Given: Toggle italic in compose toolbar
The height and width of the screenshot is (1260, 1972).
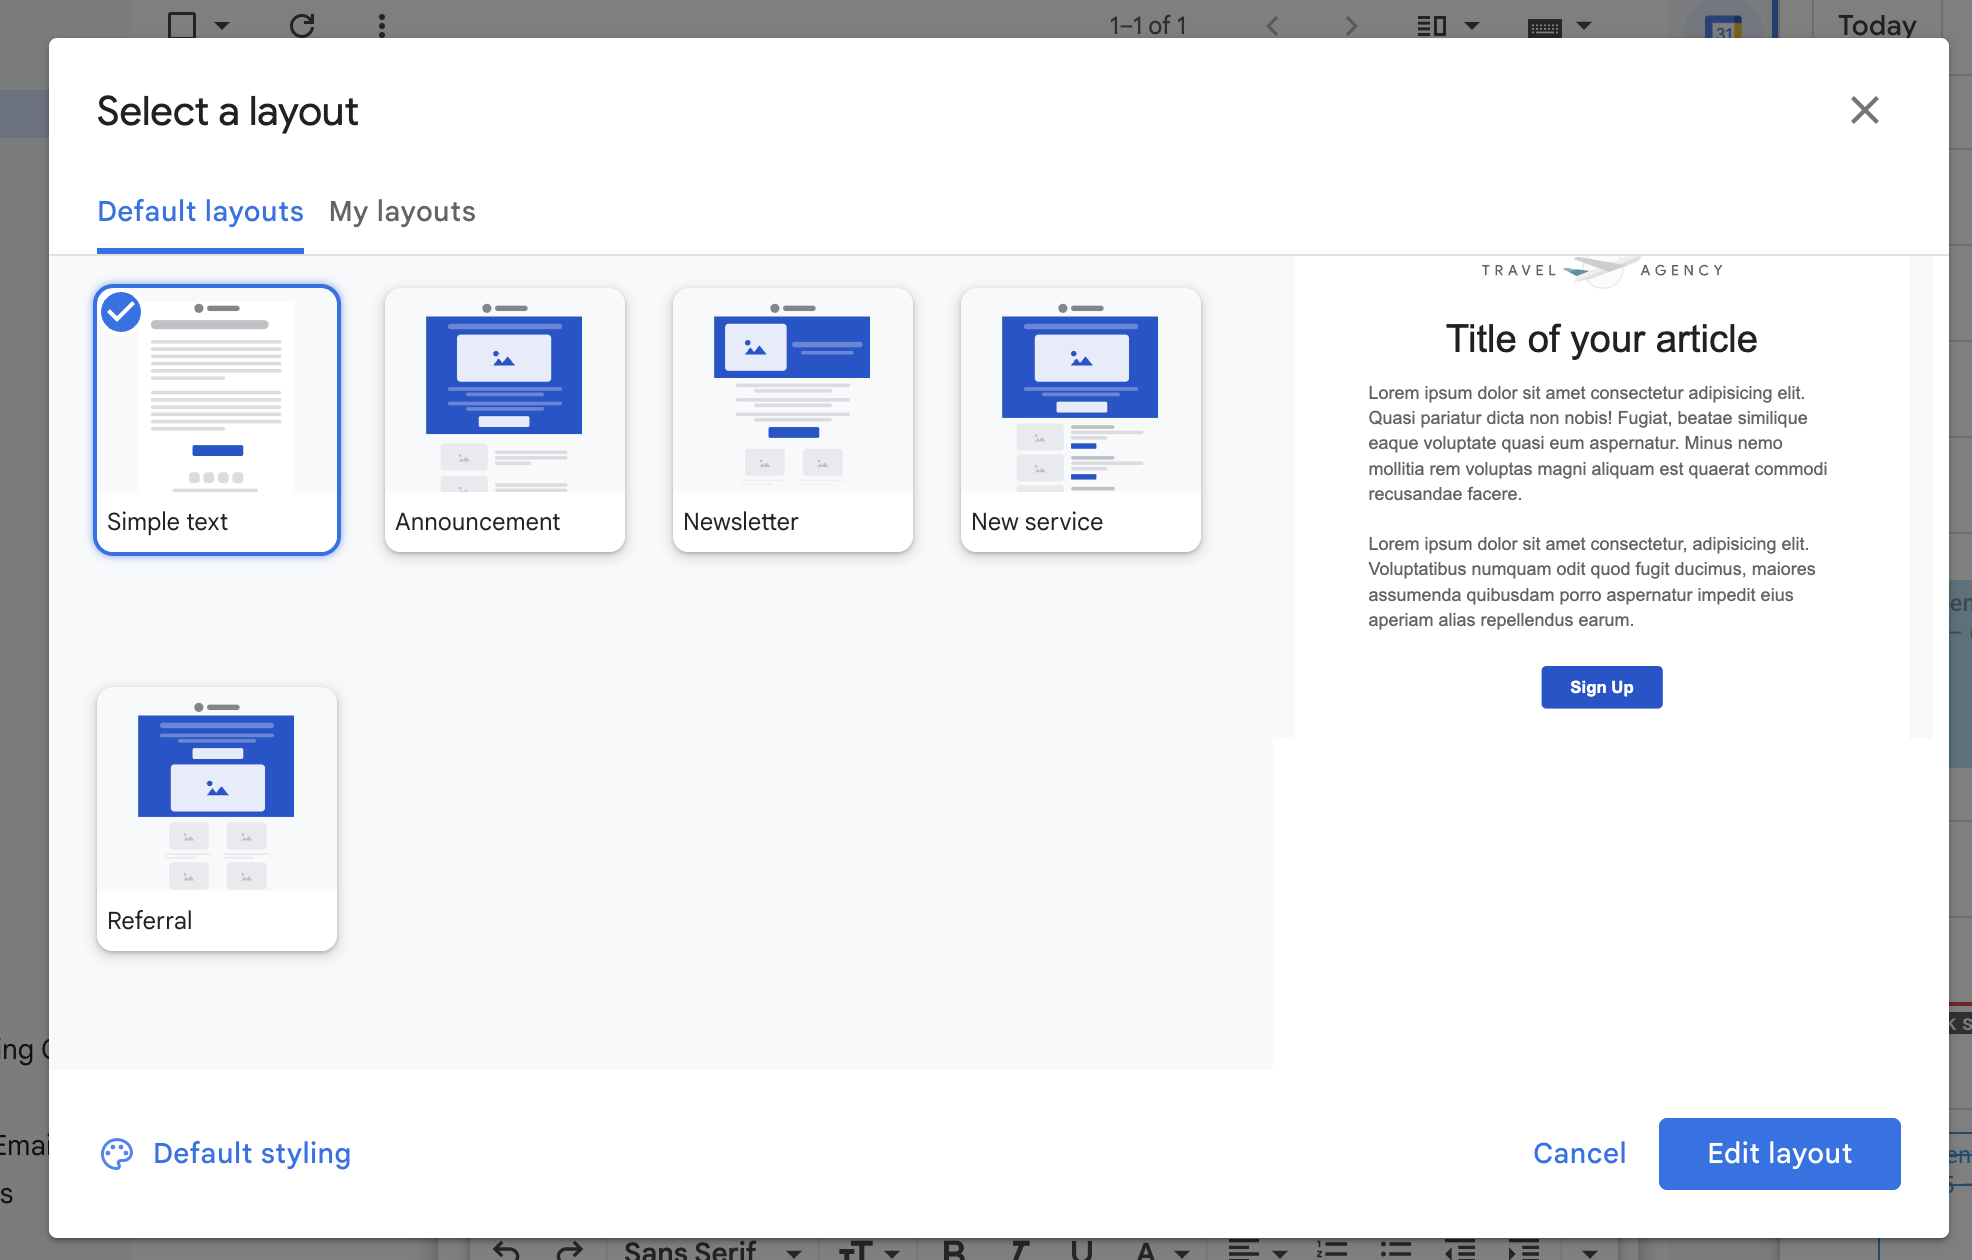Looking at the screenshot, I should click(1019, 1250).
